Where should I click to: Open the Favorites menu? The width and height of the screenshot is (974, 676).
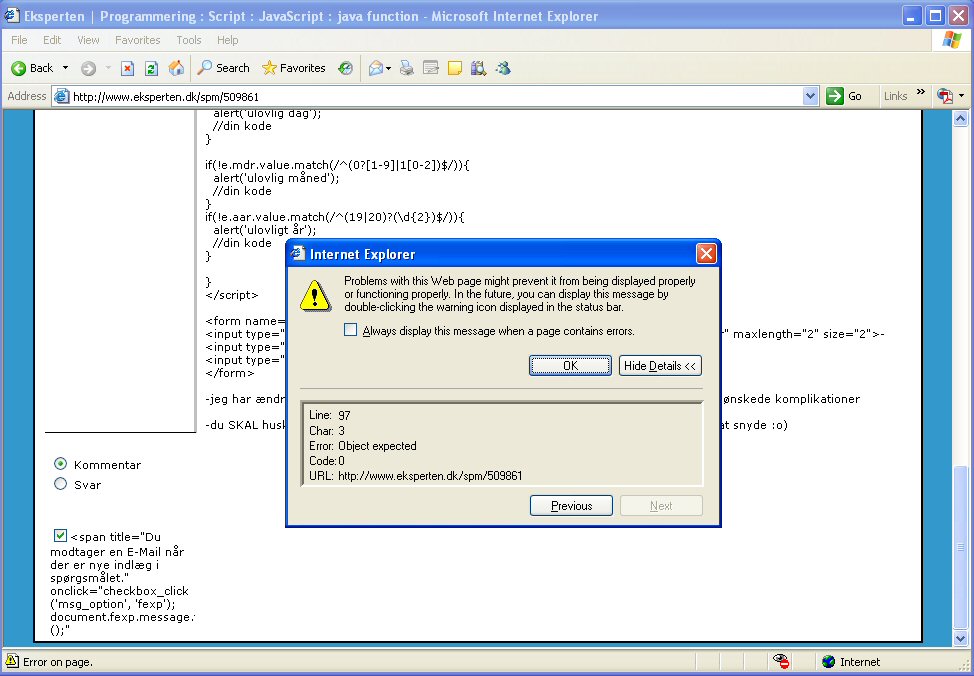pos(138,40)
